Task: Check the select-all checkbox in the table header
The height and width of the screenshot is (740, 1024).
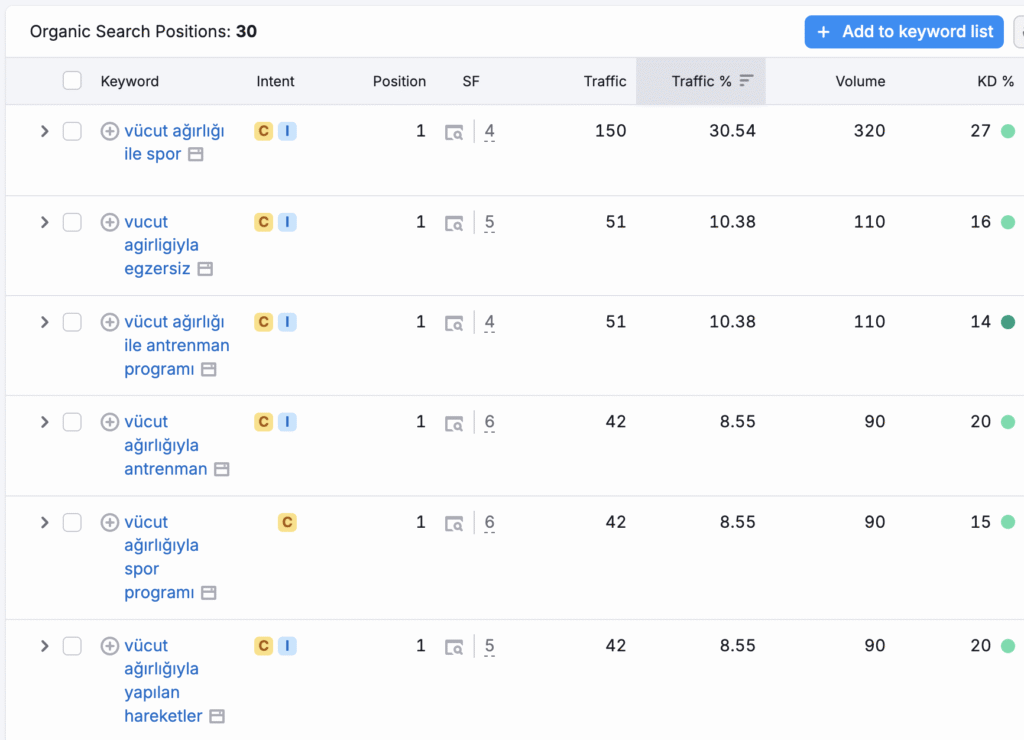Action: [x=72, y=80]
